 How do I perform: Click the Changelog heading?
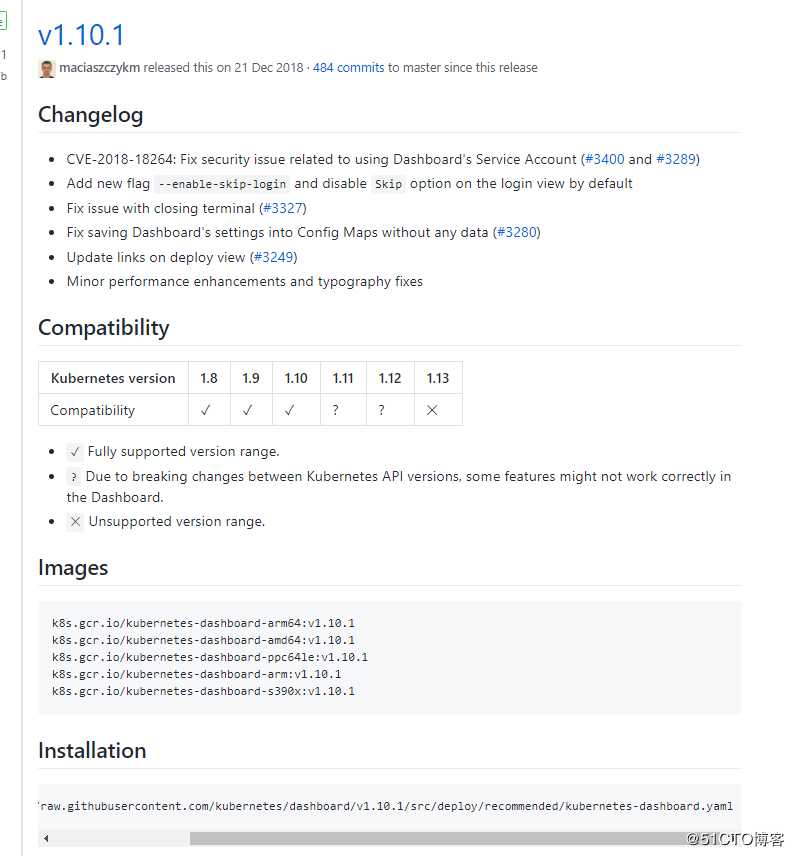[x=90, y=115]
